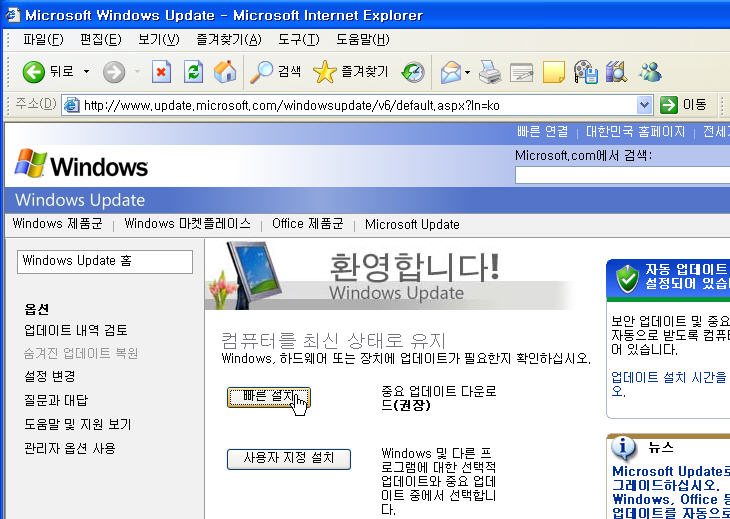
Task: Click the Messenger people icon
Action: click(x=650, y=72)
